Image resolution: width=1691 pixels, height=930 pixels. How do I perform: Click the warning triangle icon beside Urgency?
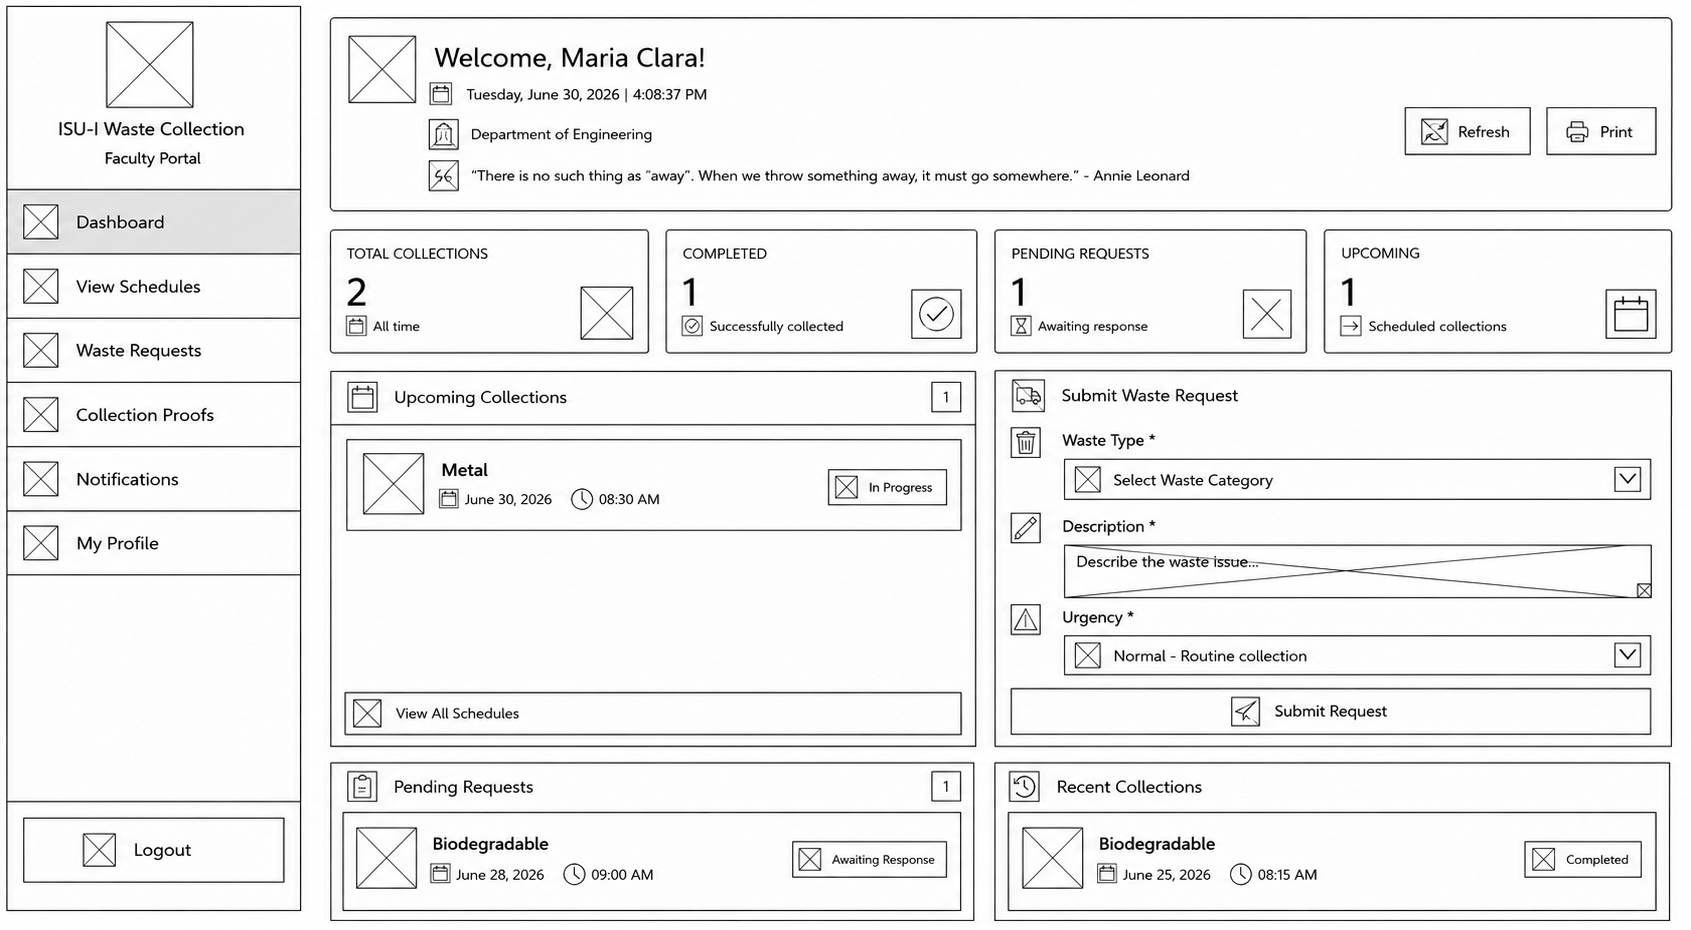click(x=1026, y=620)
